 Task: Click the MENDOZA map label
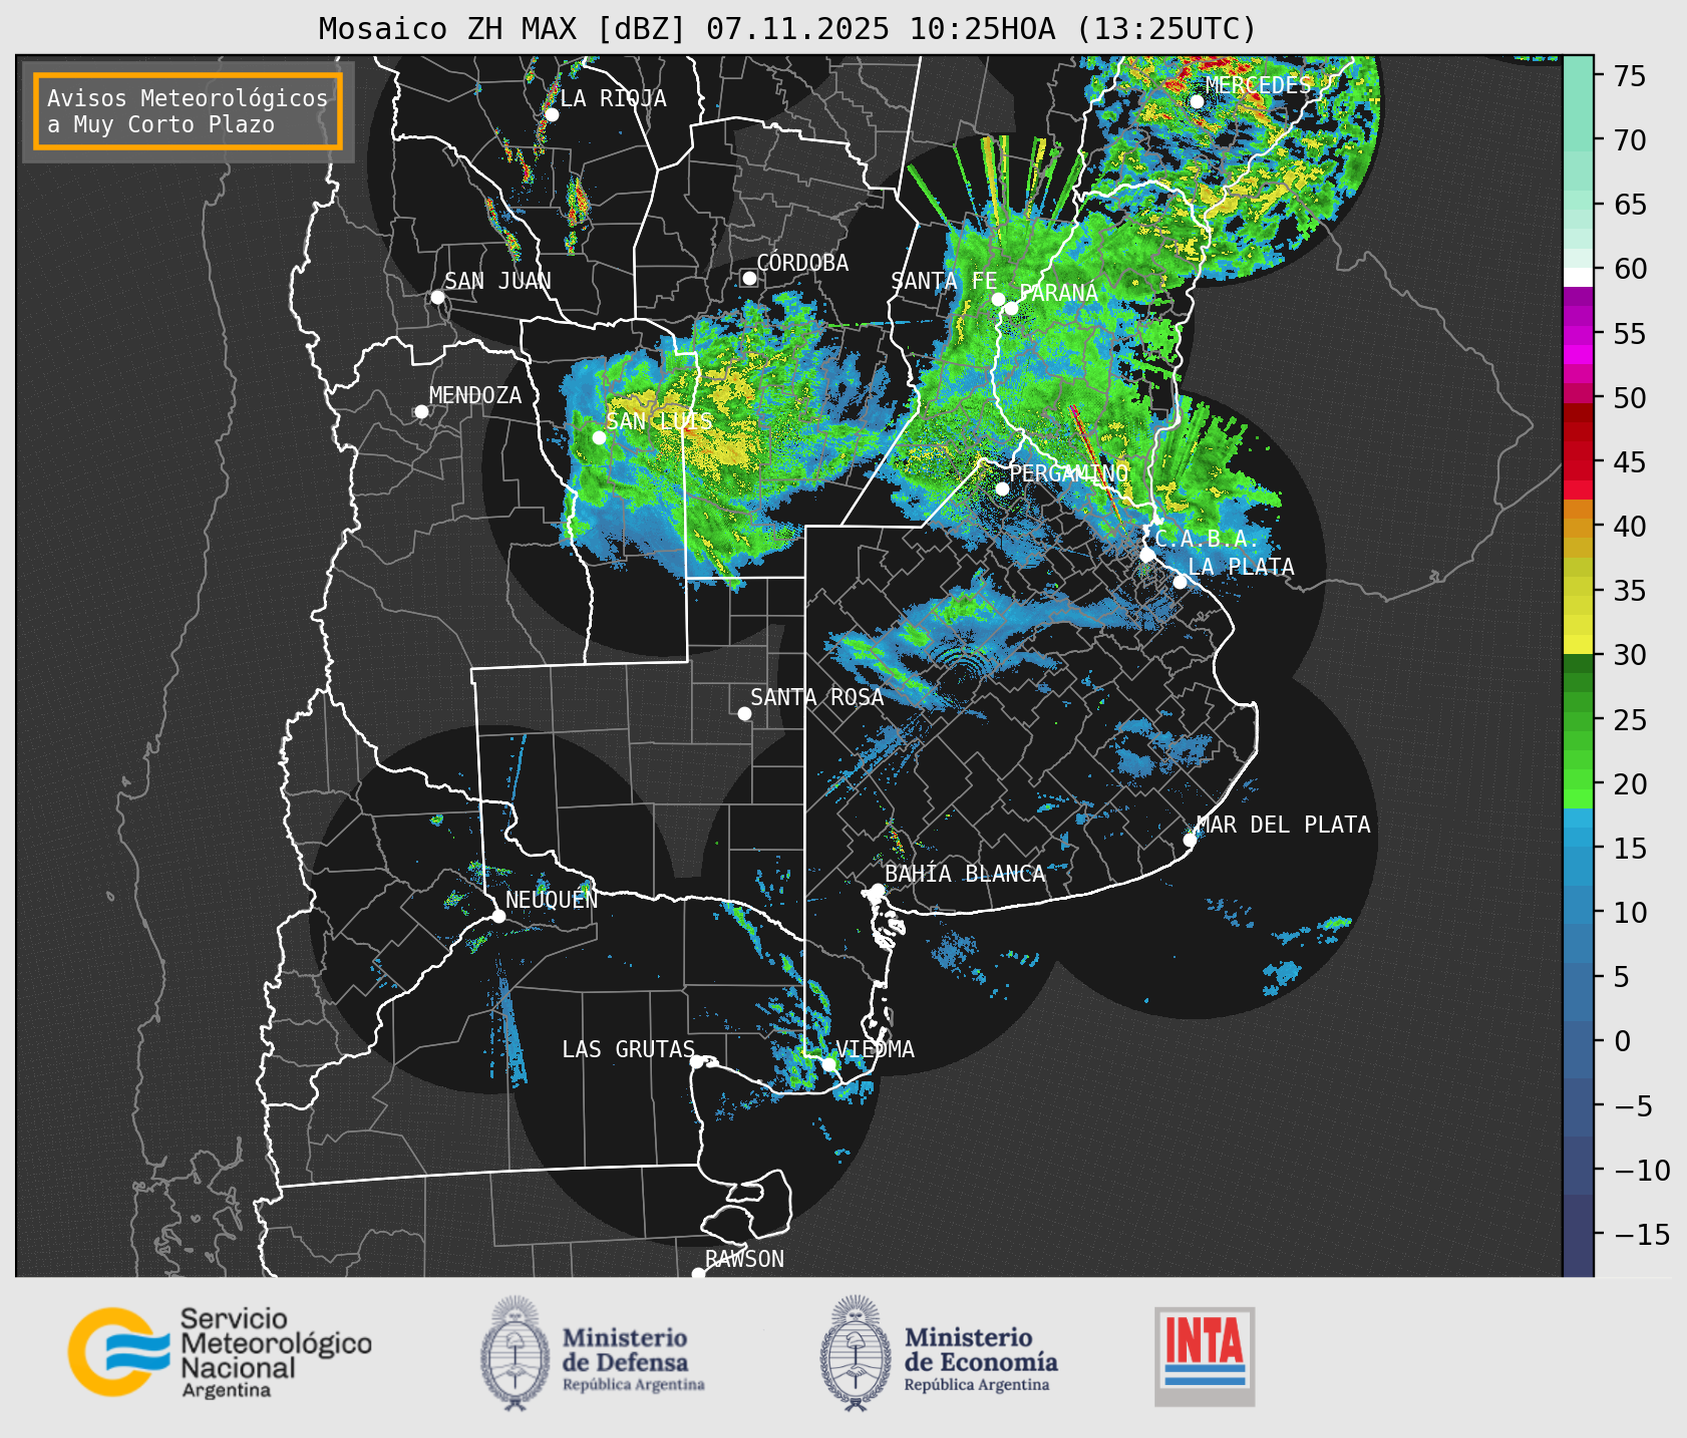pos(475,395)
